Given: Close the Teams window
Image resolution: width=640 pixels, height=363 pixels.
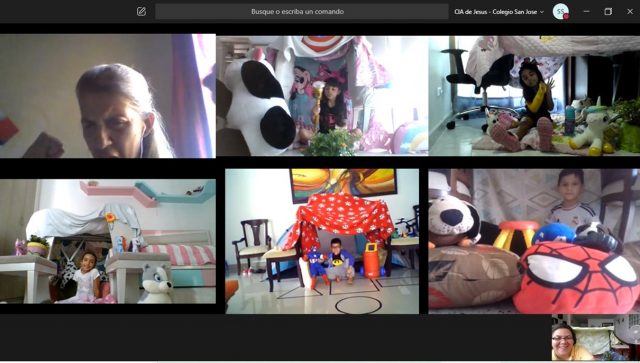Looking at the screenshot, I should [x=630, y=11].
